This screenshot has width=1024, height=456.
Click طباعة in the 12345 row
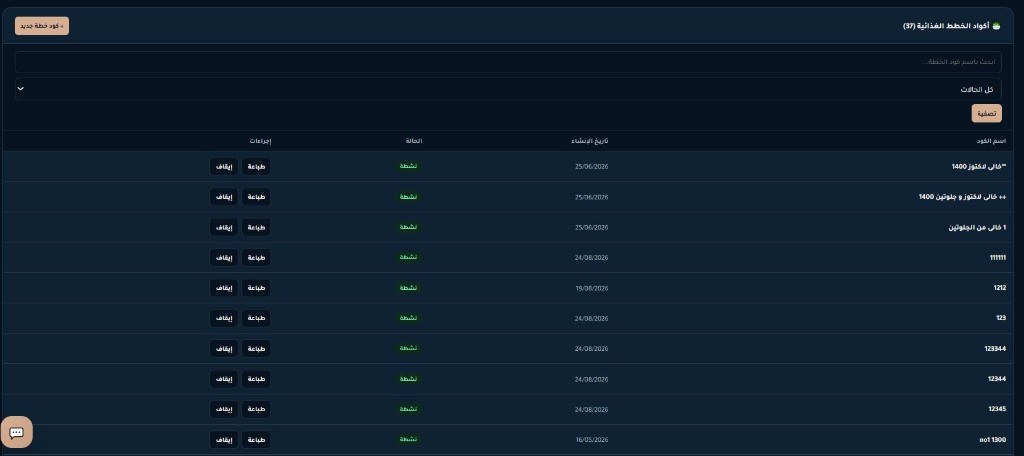[256, 409]
